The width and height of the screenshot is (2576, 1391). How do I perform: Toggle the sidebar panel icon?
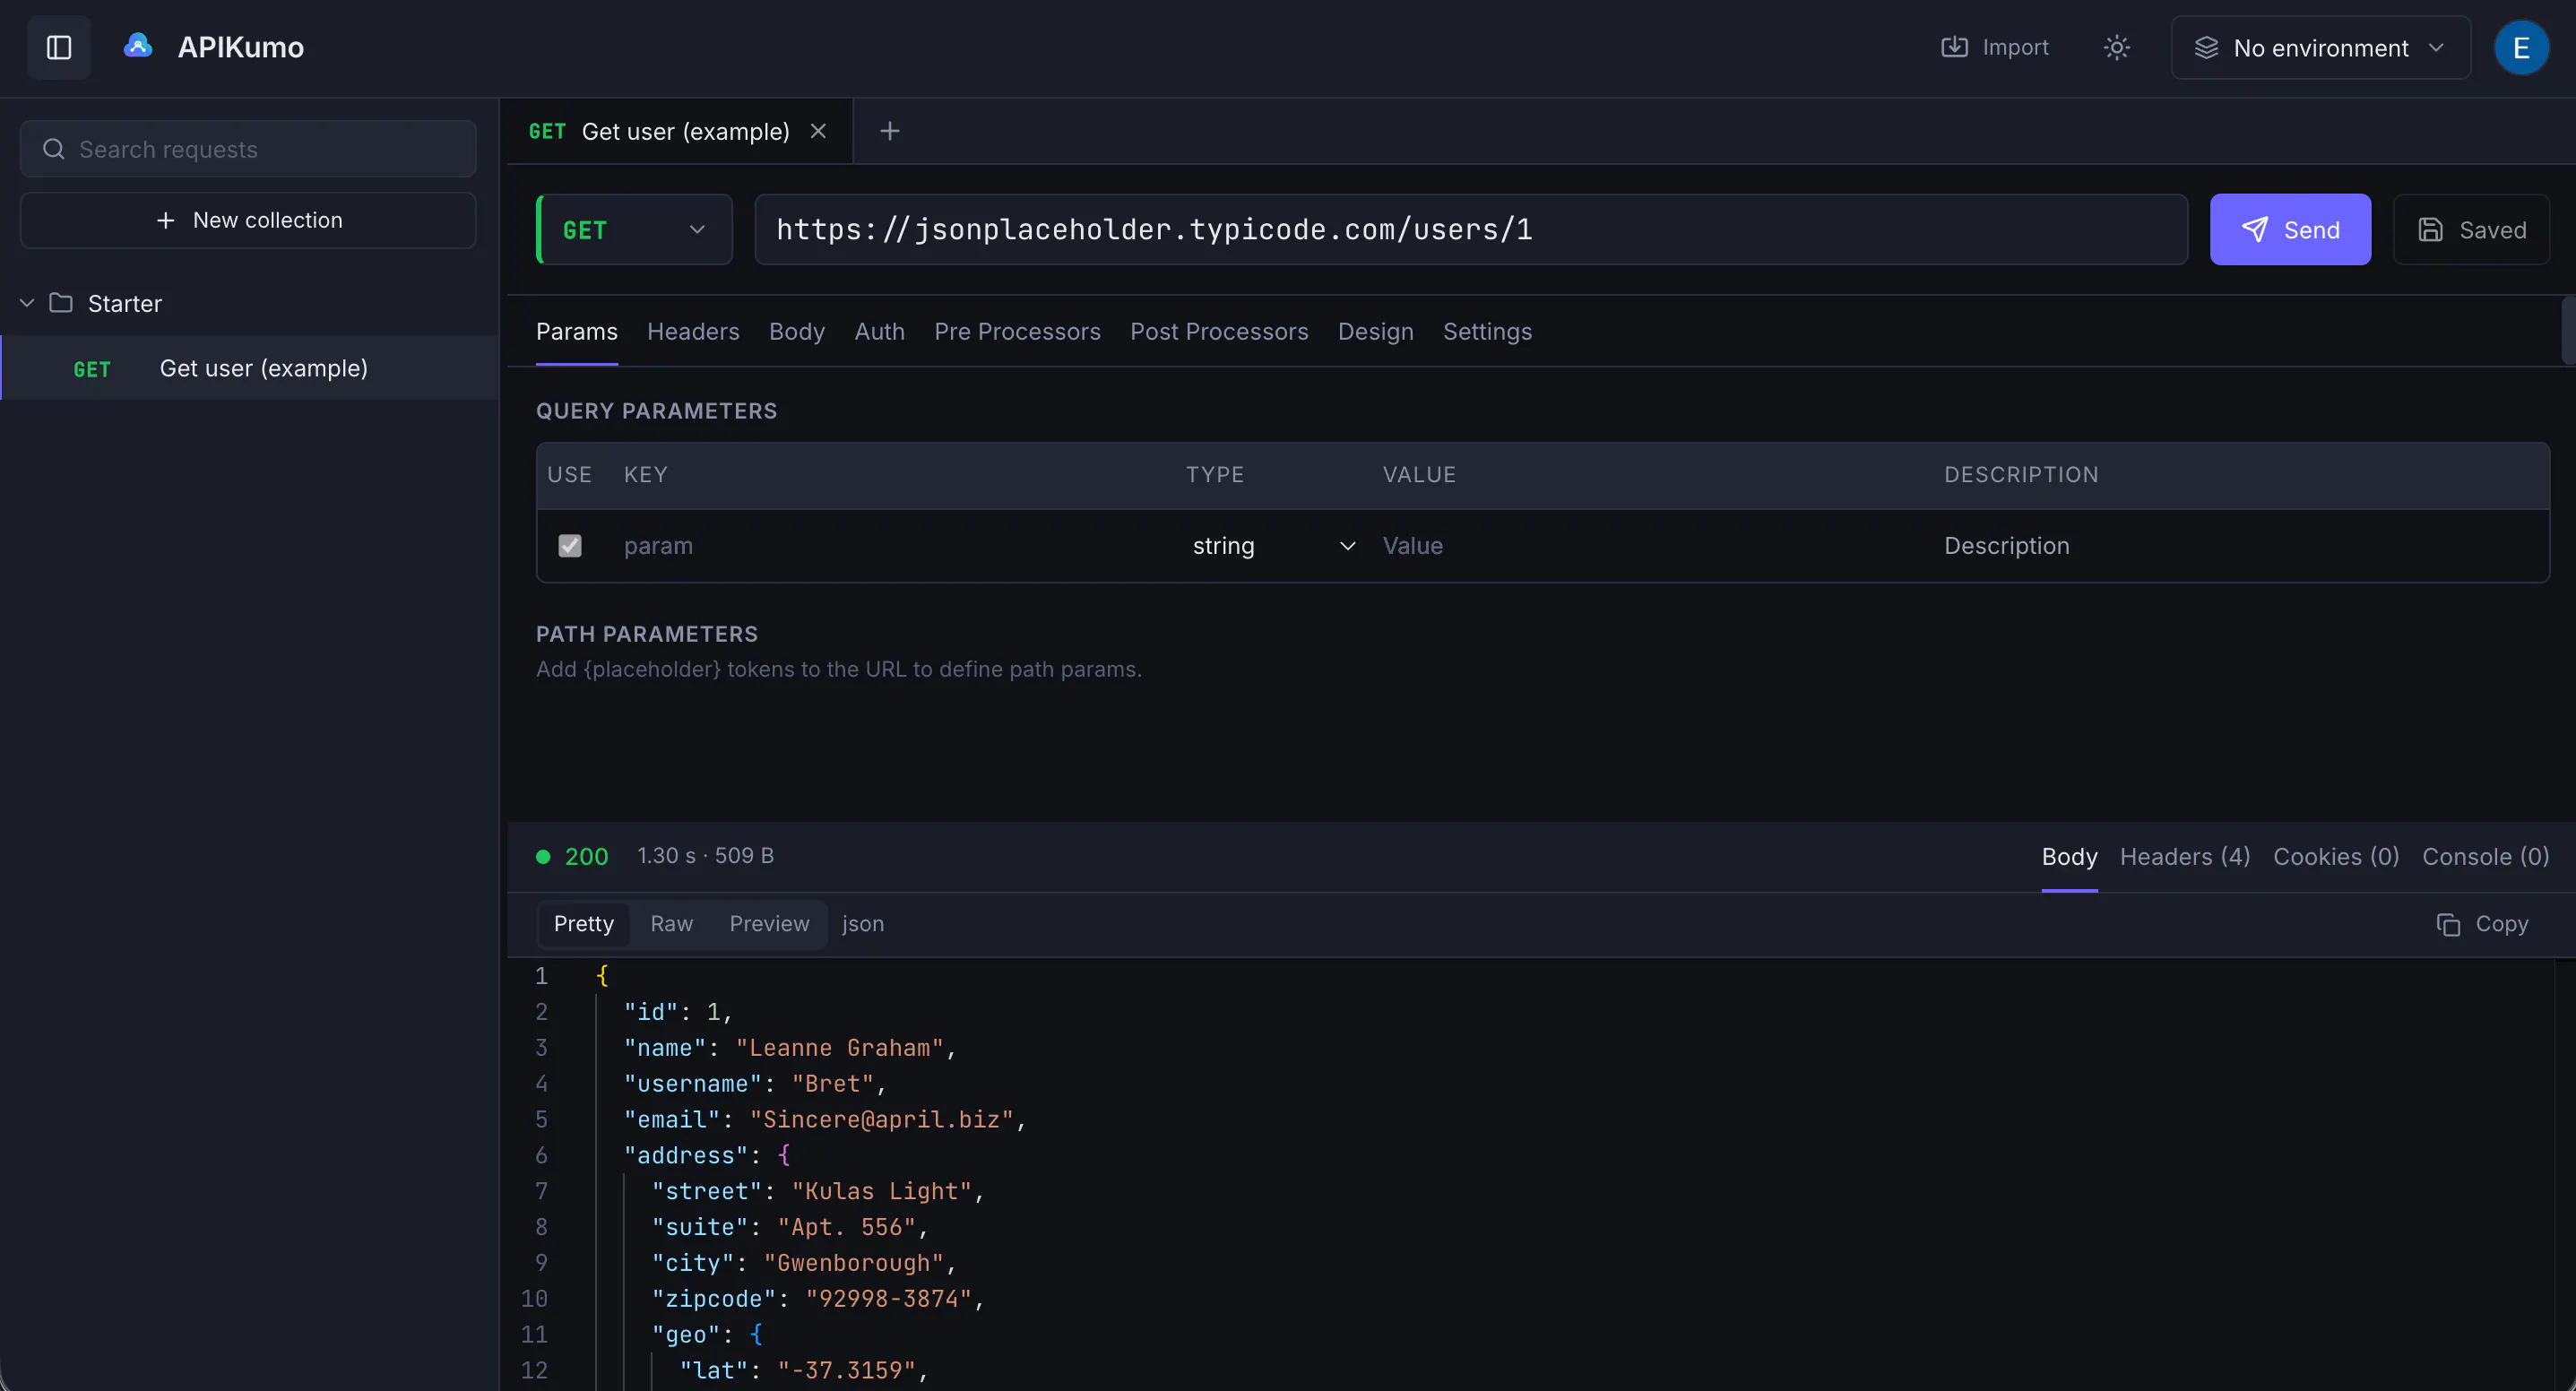pyautogui.click(x=59, y=47)
